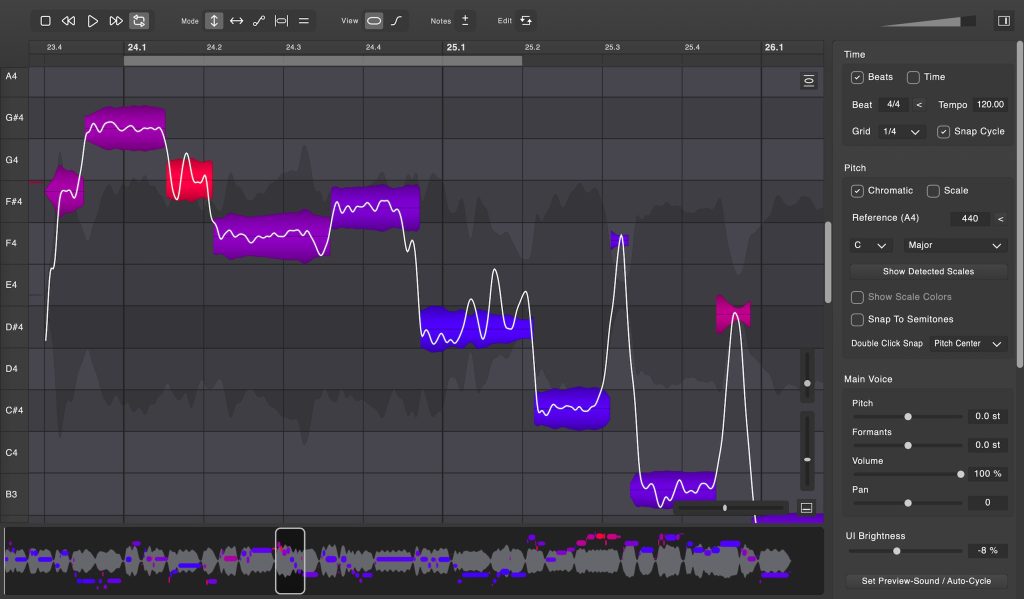Screen dimensions: 1024x599
Task: Select the horizontal timing Mode tool
Action: point(239,19)
